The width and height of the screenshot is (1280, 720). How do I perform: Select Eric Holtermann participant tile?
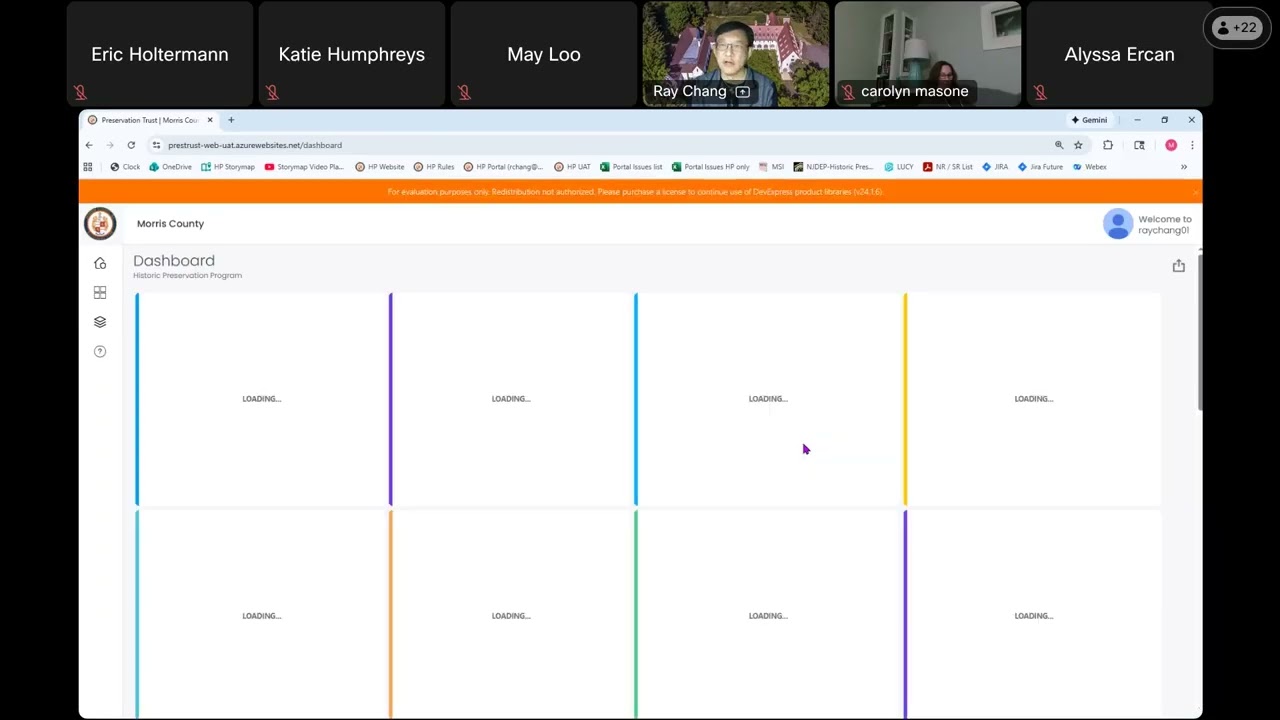click(160, 54)
